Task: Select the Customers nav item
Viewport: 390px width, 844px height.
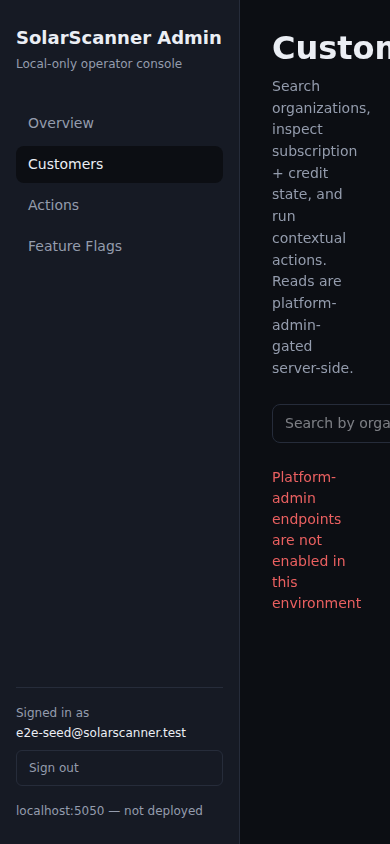Action: tap(119, 164)
